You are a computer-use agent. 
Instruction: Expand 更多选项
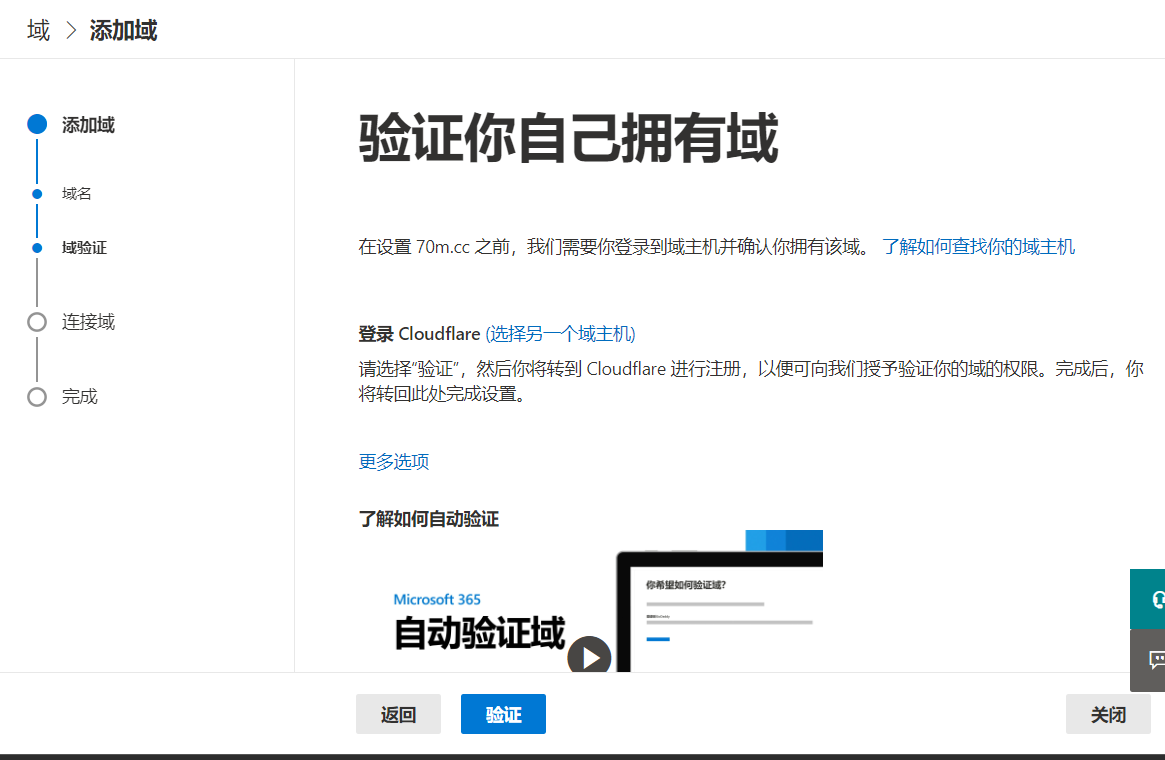(x=394, y=462)
